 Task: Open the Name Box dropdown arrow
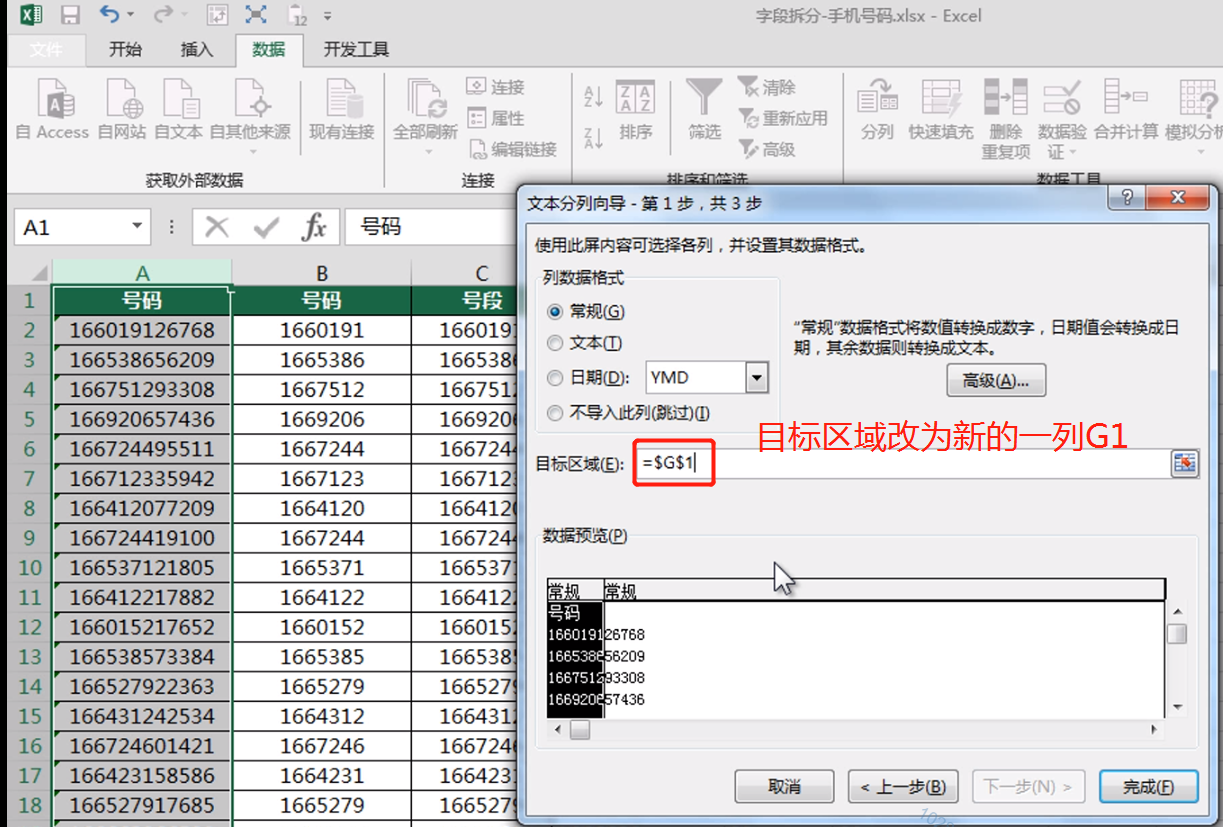click(137, 227)
